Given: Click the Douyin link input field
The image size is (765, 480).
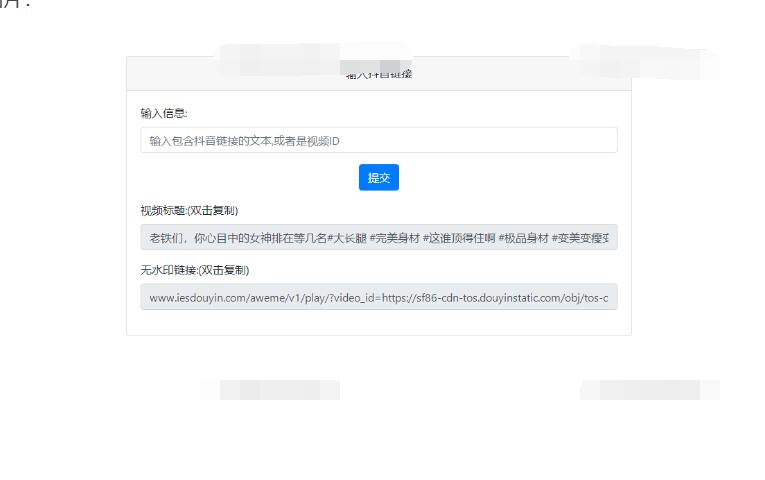Looking at the screenshot, I should pyautogui.click(x=378, y=141).
